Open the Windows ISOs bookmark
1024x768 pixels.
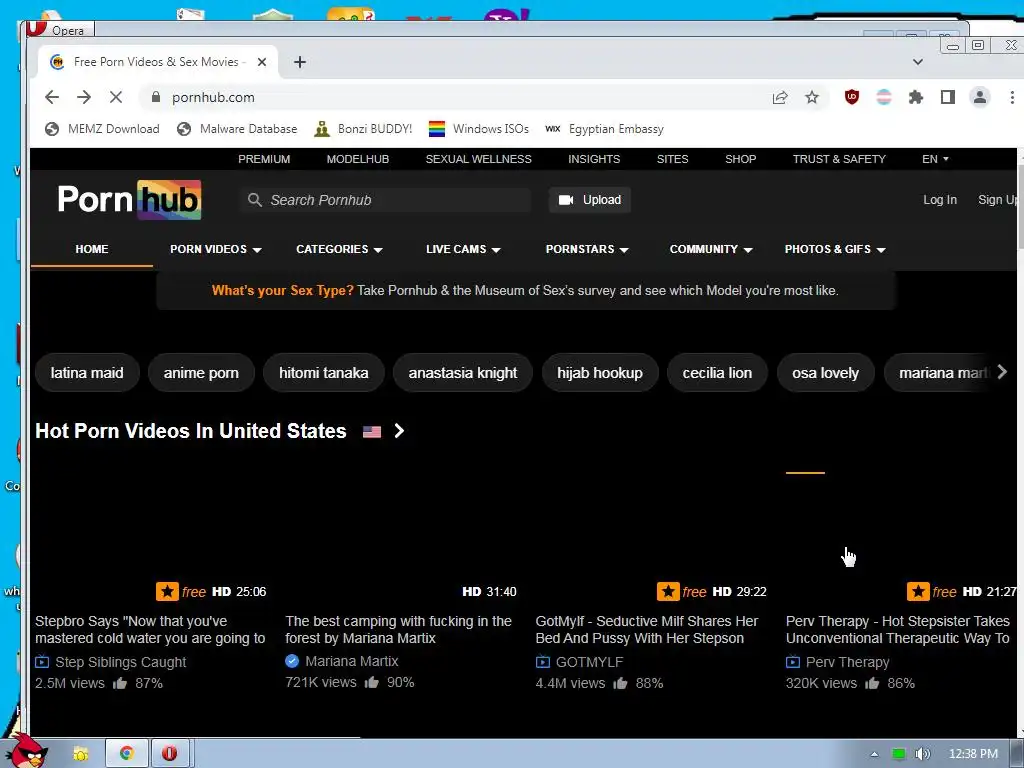[479, 129]
